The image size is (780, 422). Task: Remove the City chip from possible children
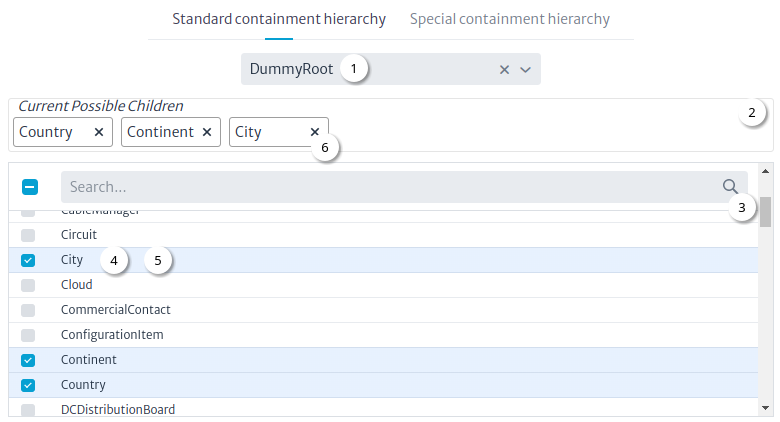[x=315, y=132]
